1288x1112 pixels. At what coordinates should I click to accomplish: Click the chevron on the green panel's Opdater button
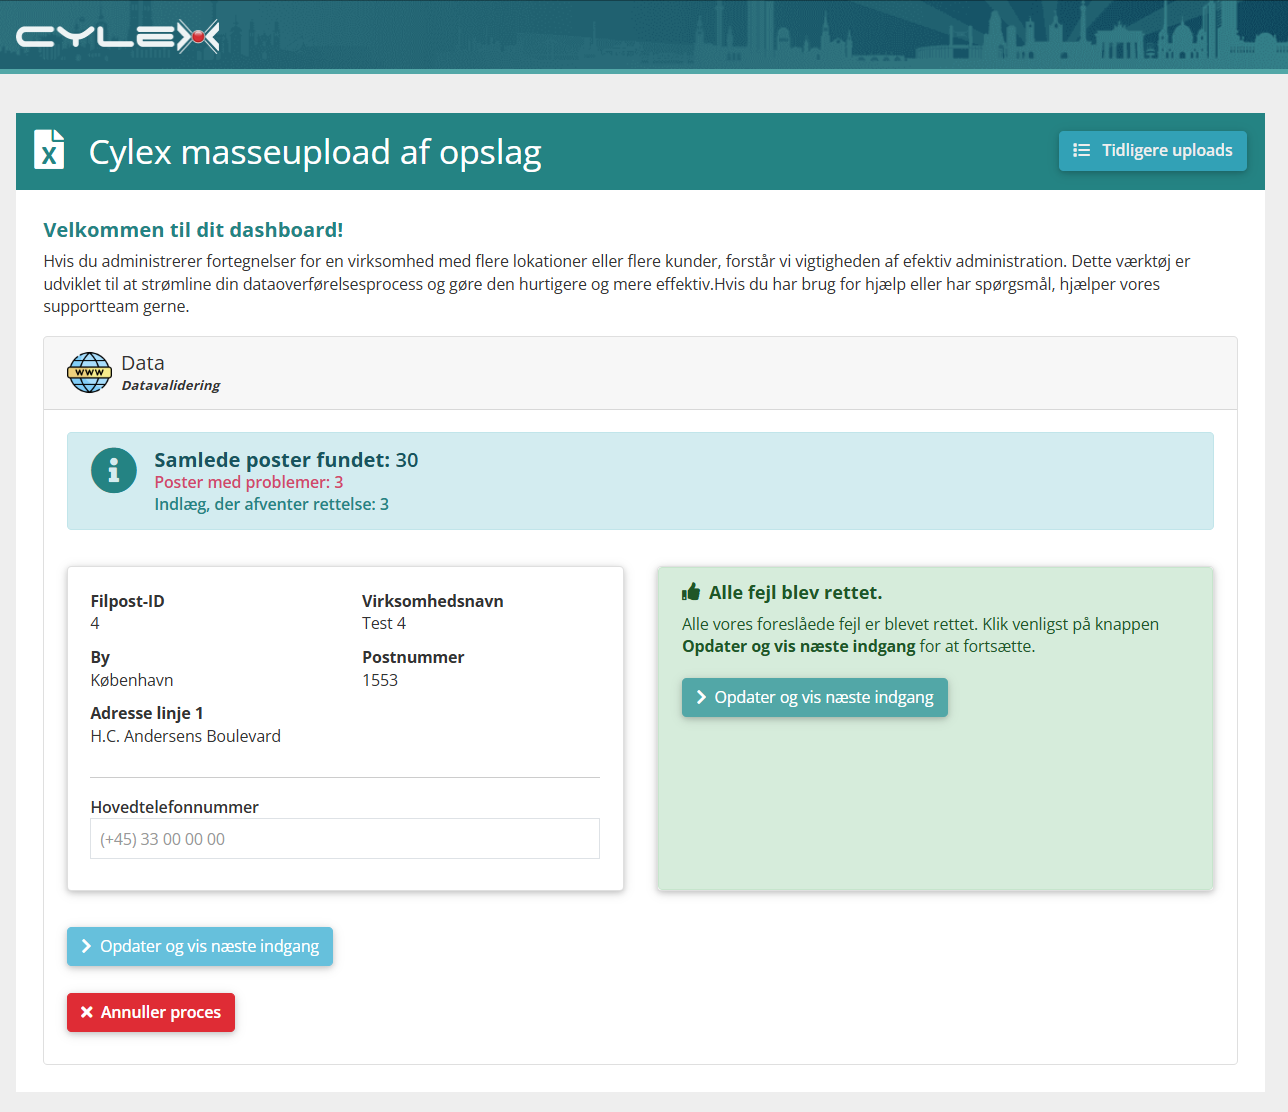[701, 697]
